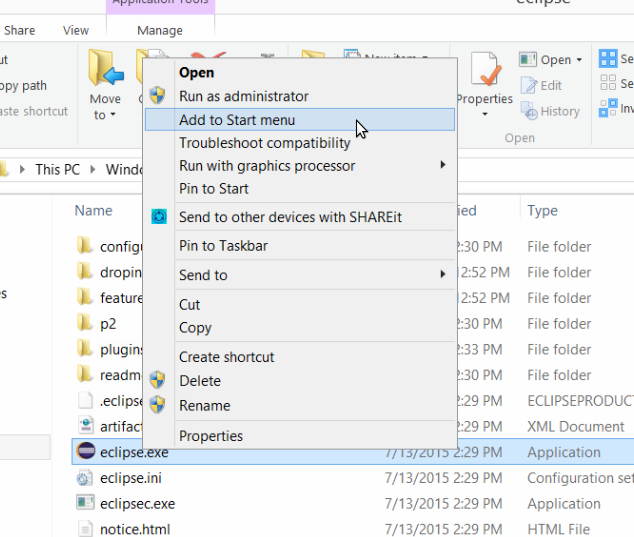Select the eclipsec.exe file icon
This screenshot has height=537, width=634.
(x=85, y=503)
